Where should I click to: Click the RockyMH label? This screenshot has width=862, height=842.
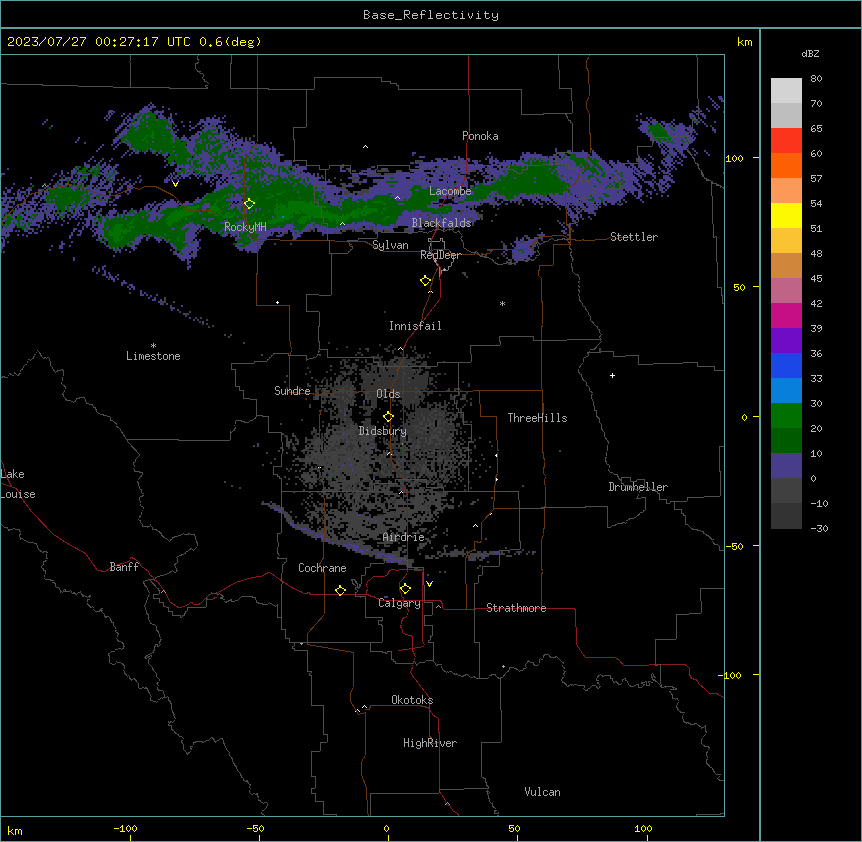245,227
